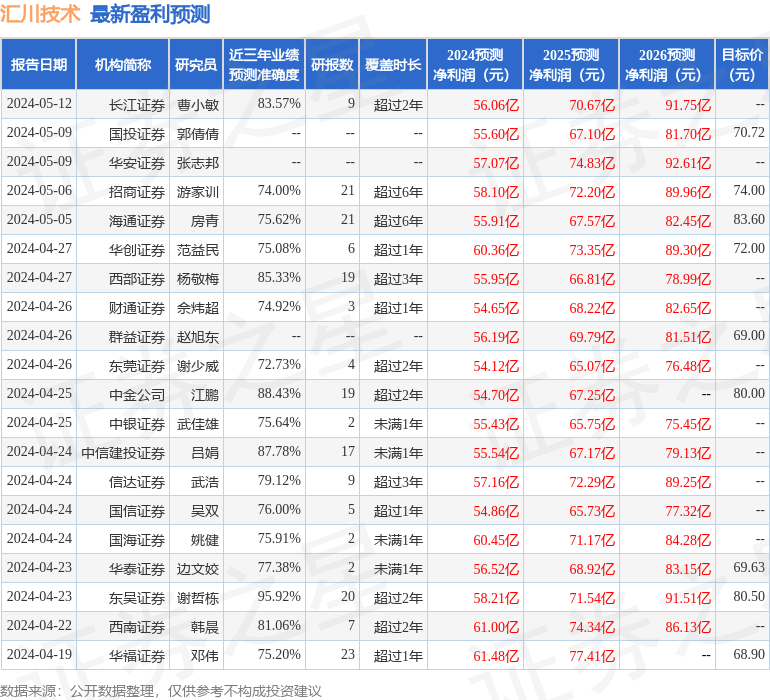Image resolution: width=770 pixels, height=700 pixels.
Task: Click target price 70.72
Action: coord(749,133)
